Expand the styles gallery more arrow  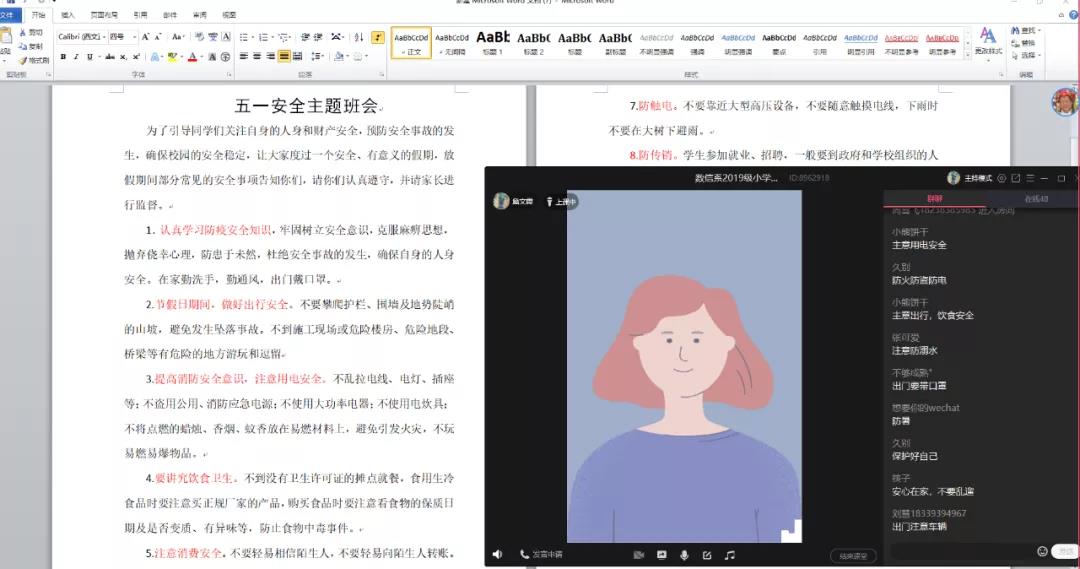pos(967,56)
